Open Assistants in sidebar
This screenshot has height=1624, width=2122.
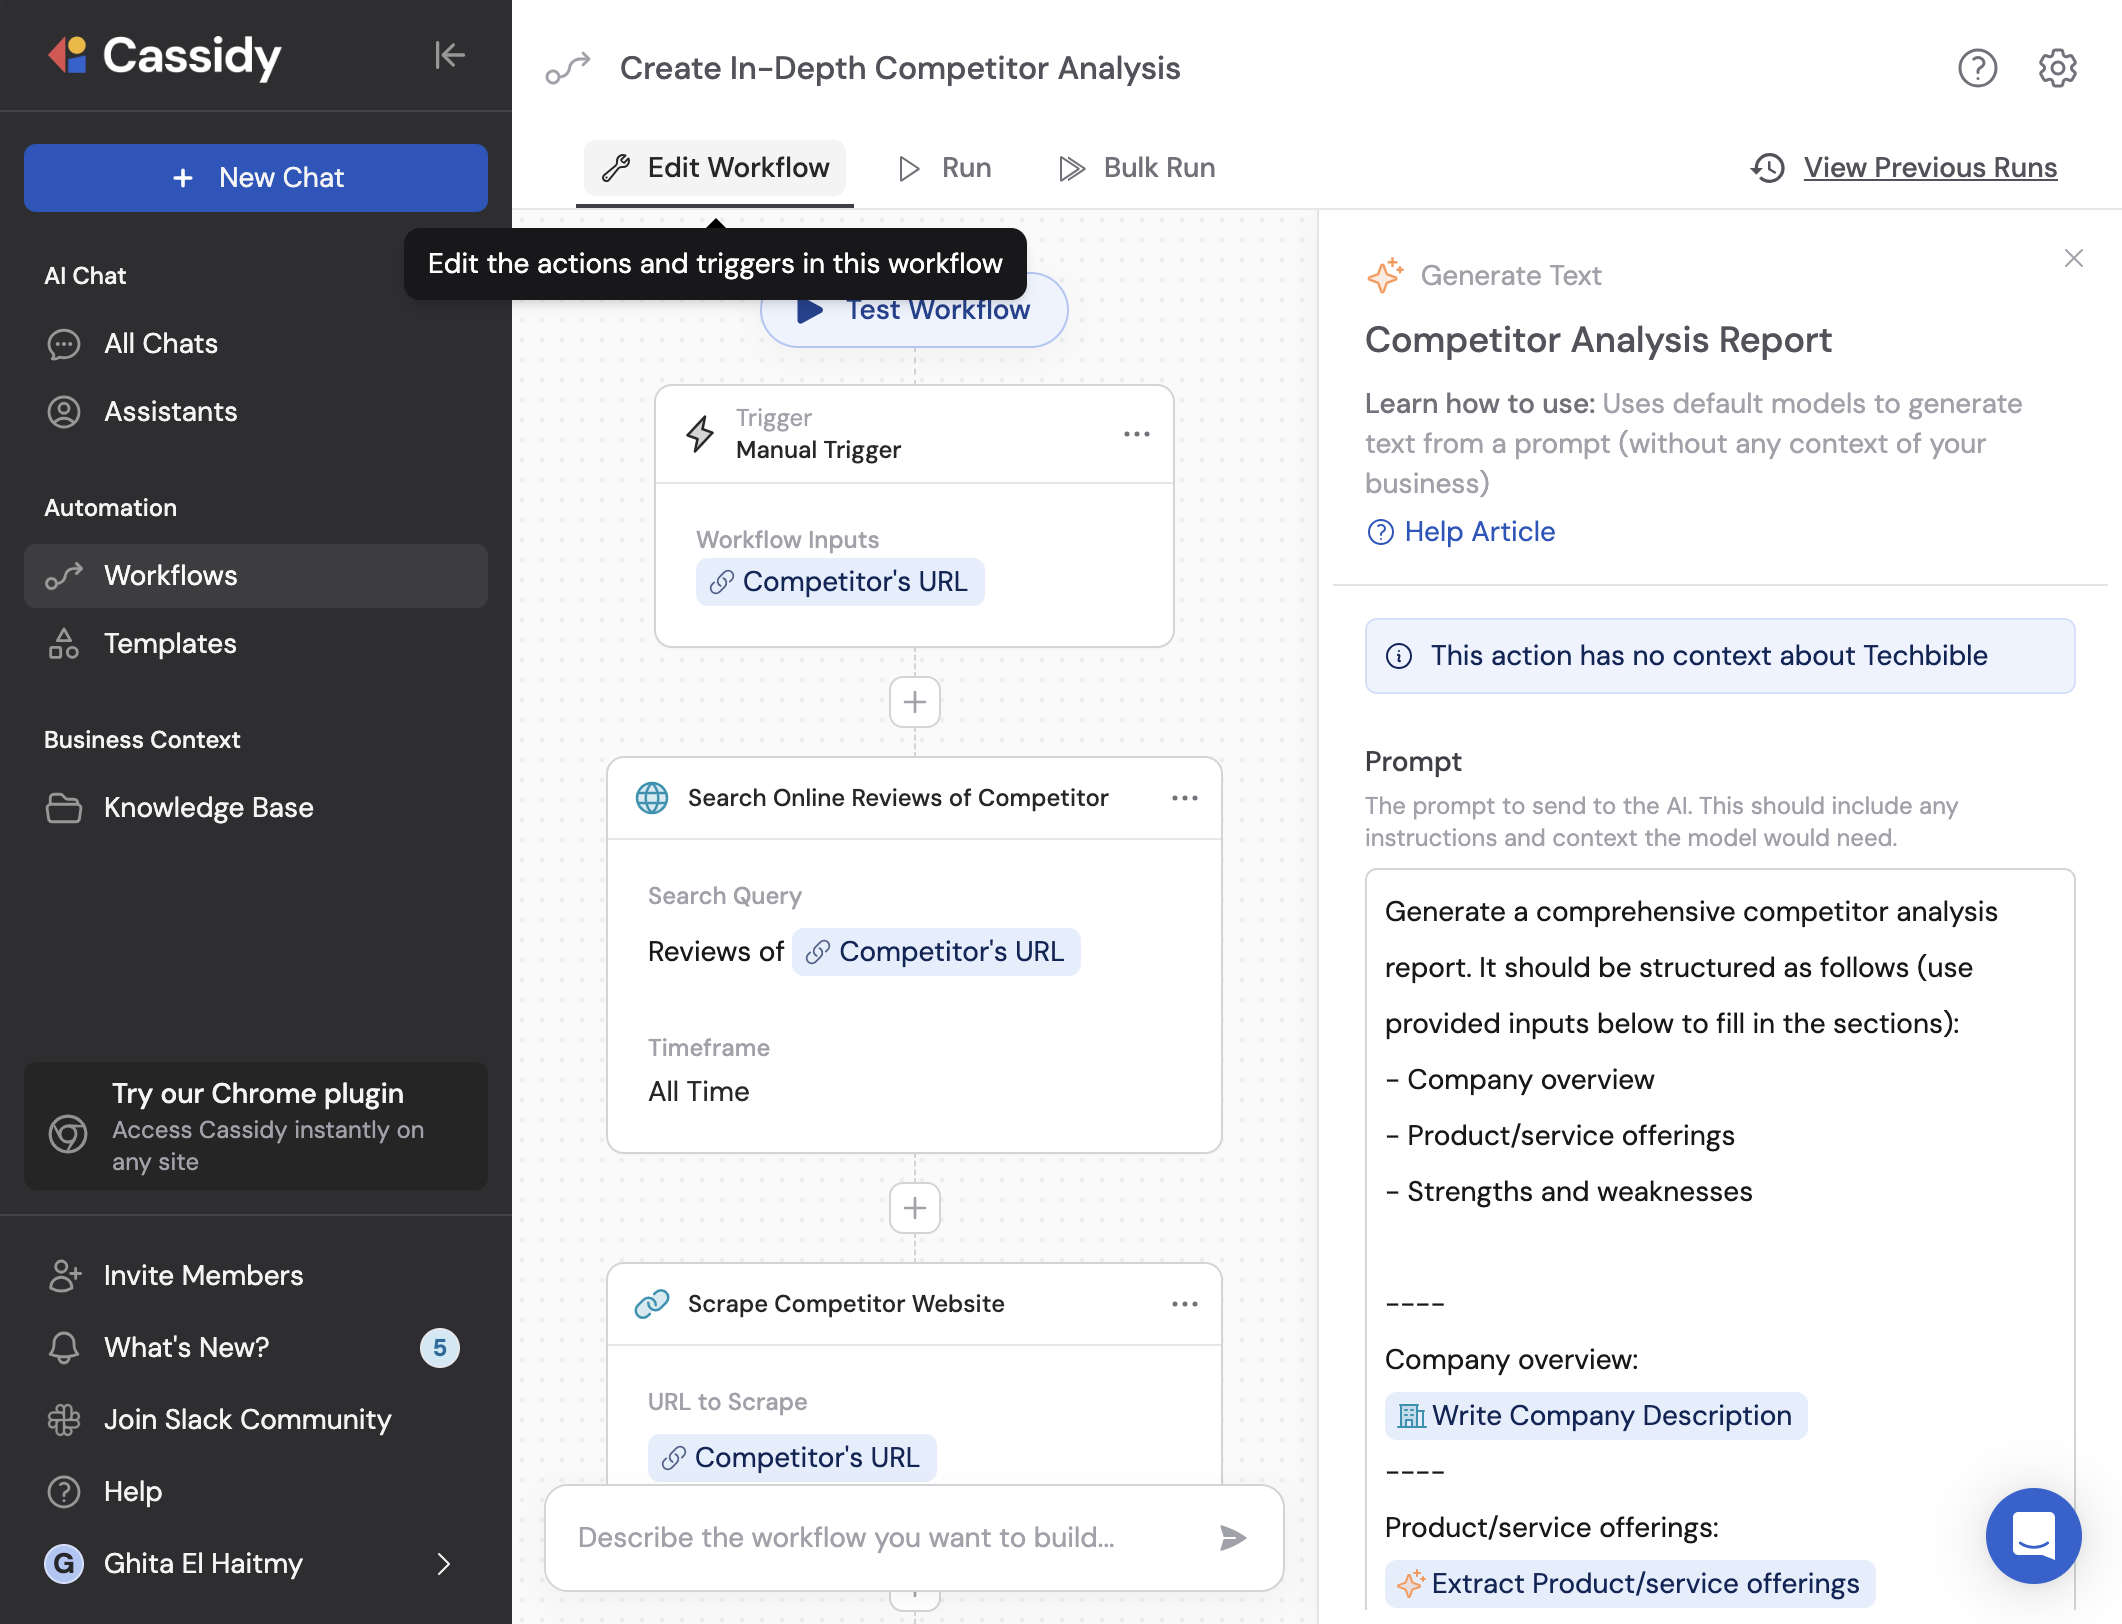point(256,412)
